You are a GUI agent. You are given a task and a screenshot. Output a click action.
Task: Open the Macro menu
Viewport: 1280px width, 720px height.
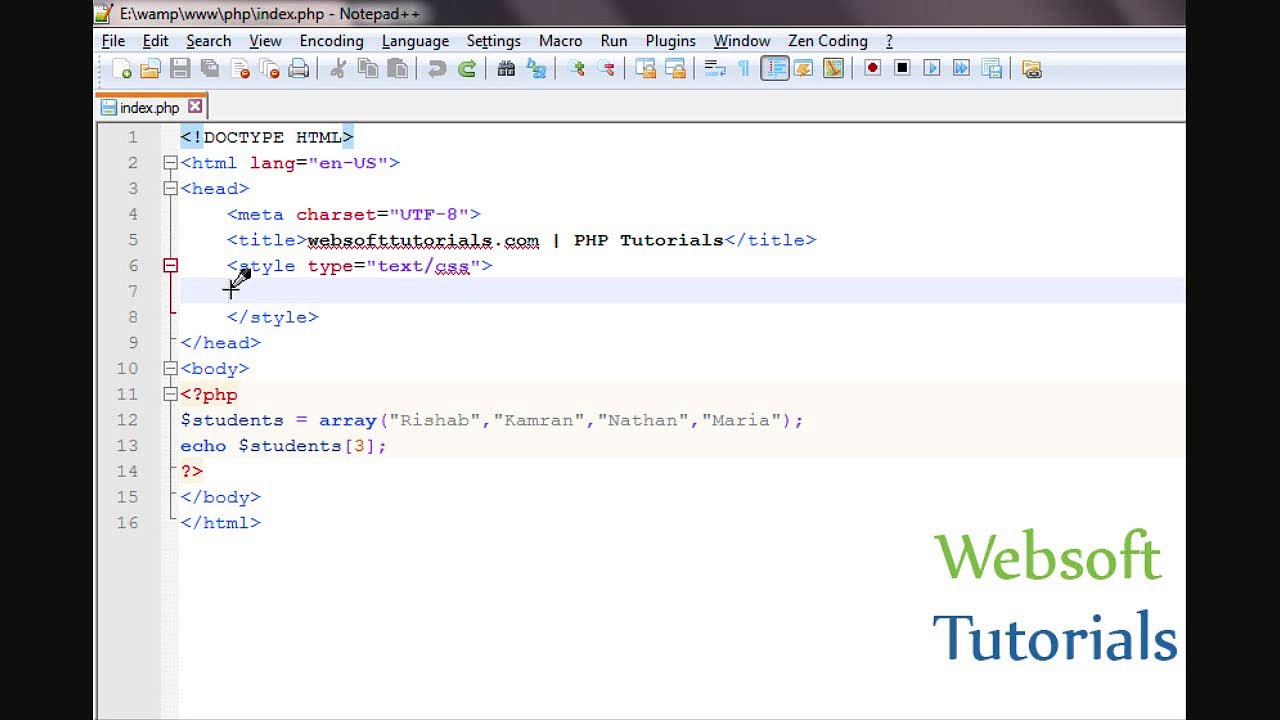(560, 41)
